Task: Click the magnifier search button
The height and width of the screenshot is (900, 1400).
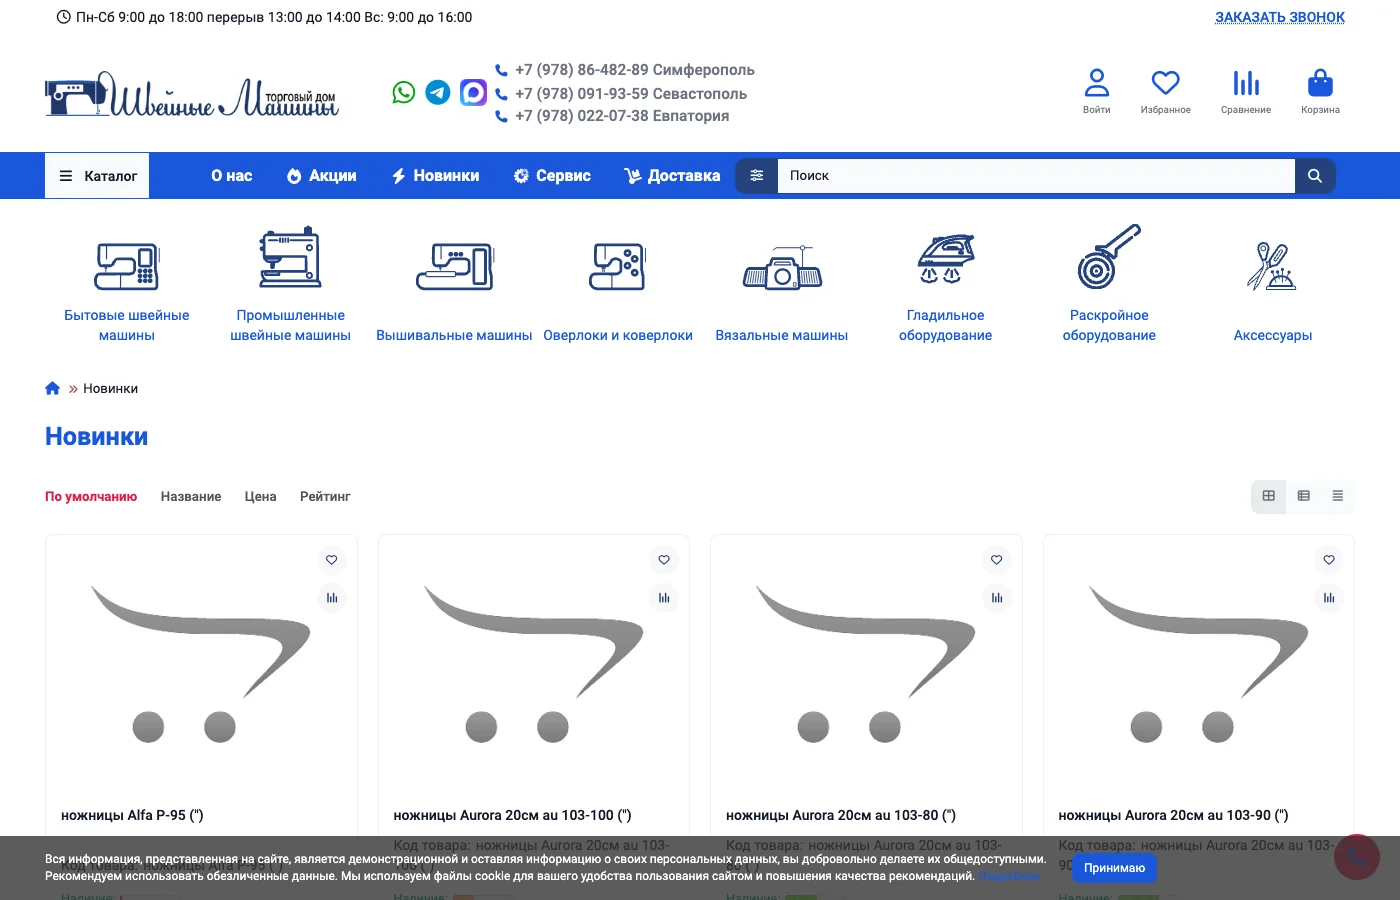Action: [x=1315, y=176]
